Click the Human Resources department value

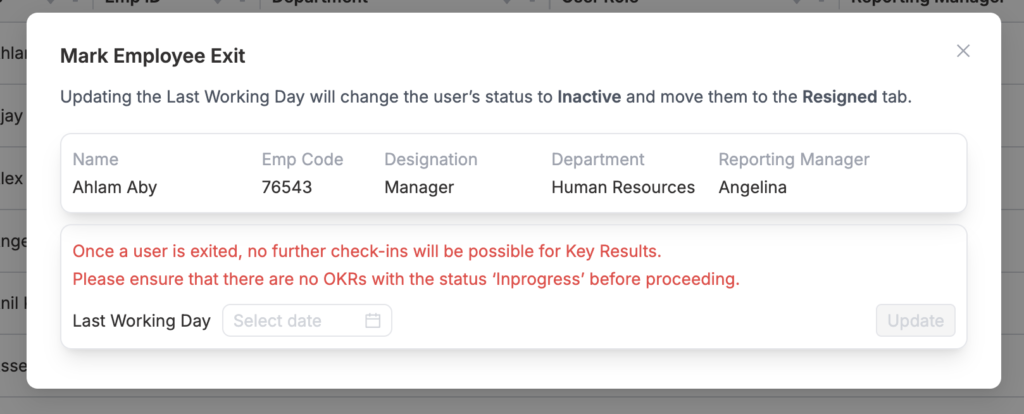click(623, 187)
